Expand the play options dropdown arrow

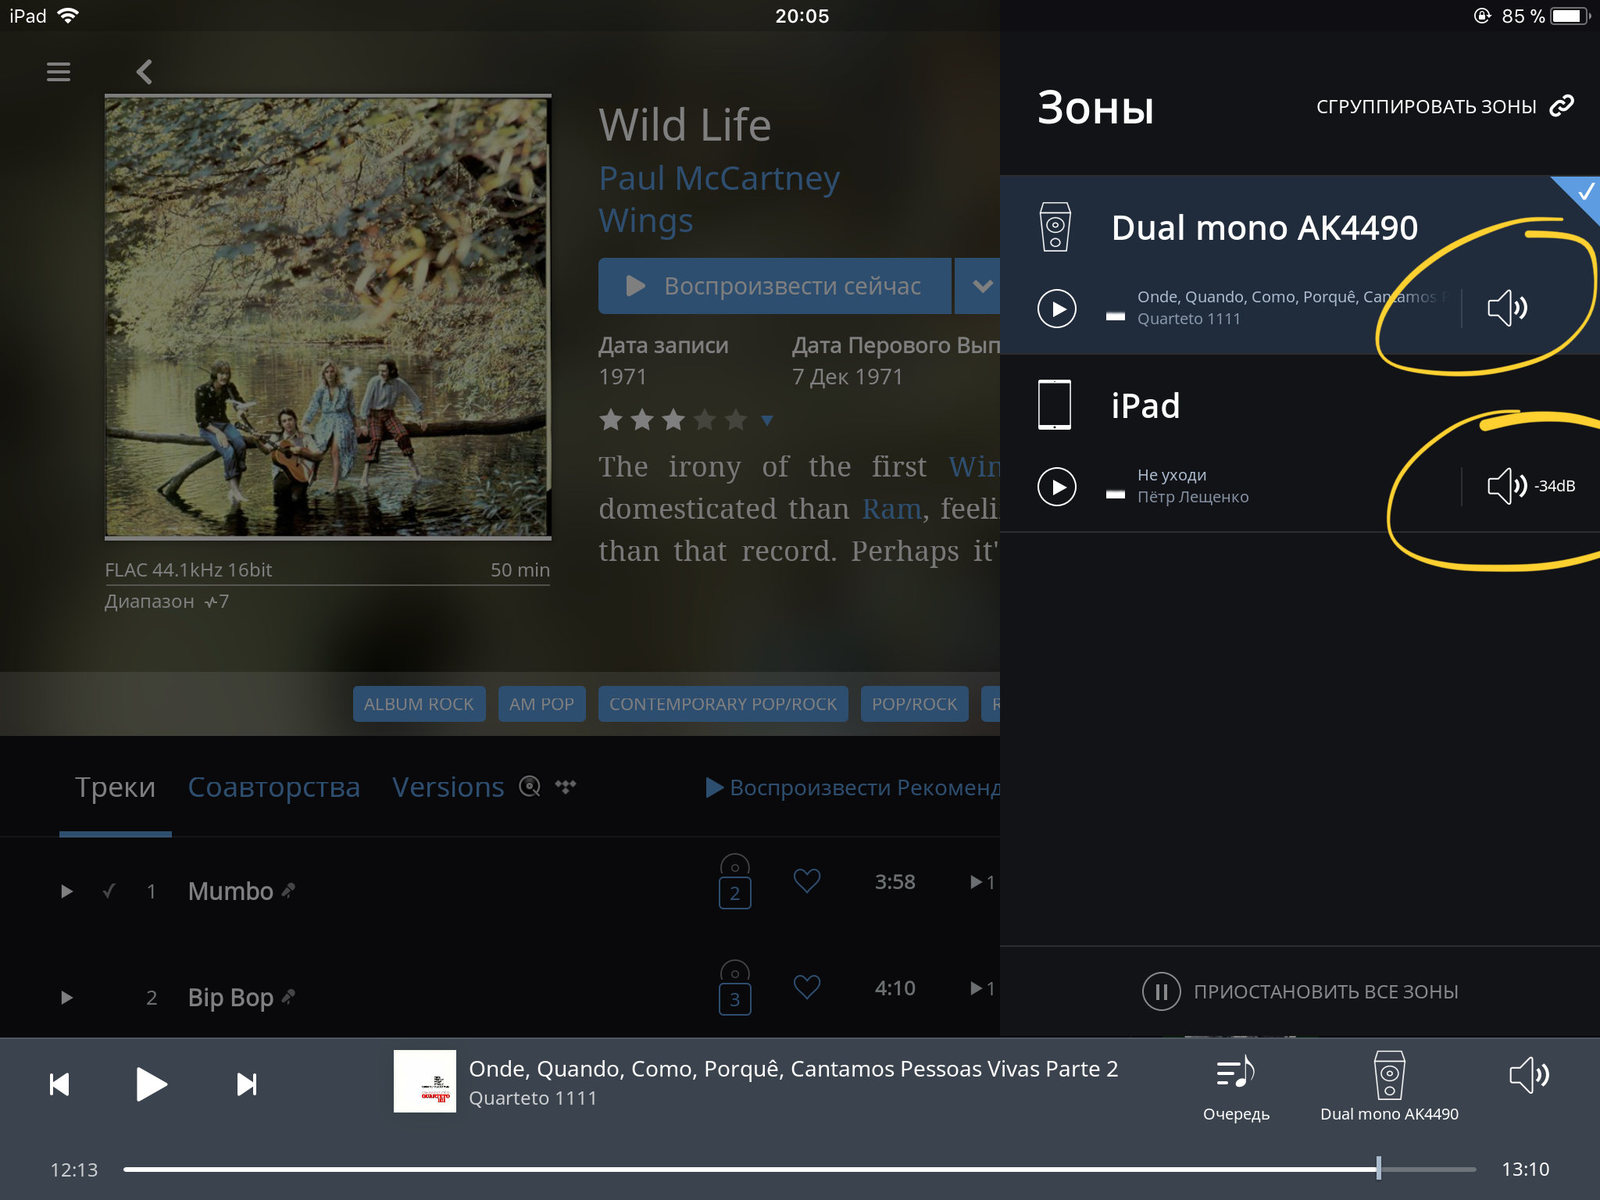tap(980, 286)
